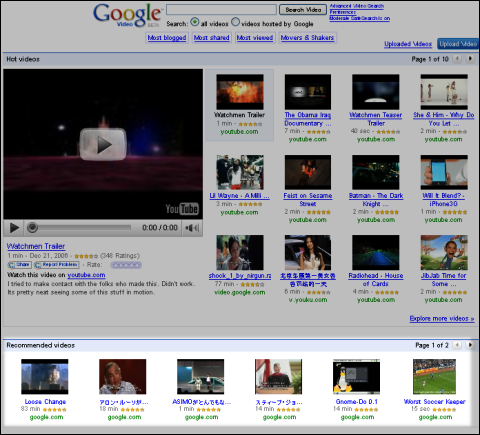The image size is (480, 435).
Task: Click the Gnome-Do 0.1 title link
Action: tap(357, 402)
